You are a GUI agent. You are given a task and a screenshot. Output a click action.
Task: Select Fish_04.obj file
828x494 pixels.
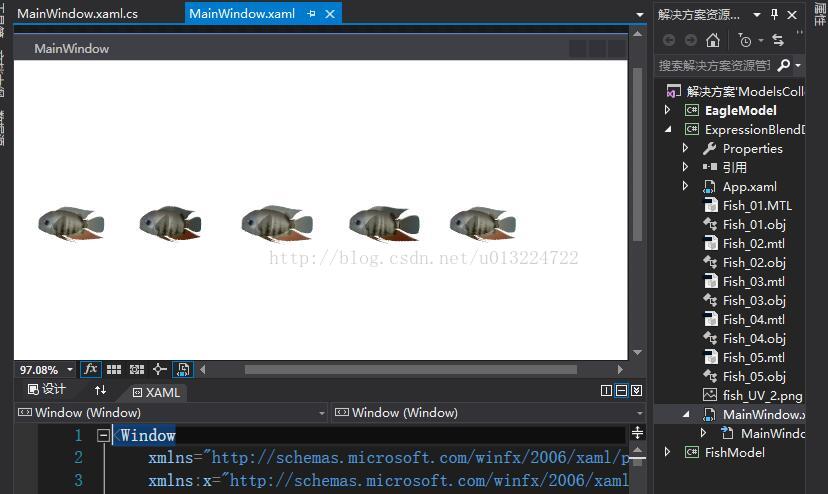point(754,339)
